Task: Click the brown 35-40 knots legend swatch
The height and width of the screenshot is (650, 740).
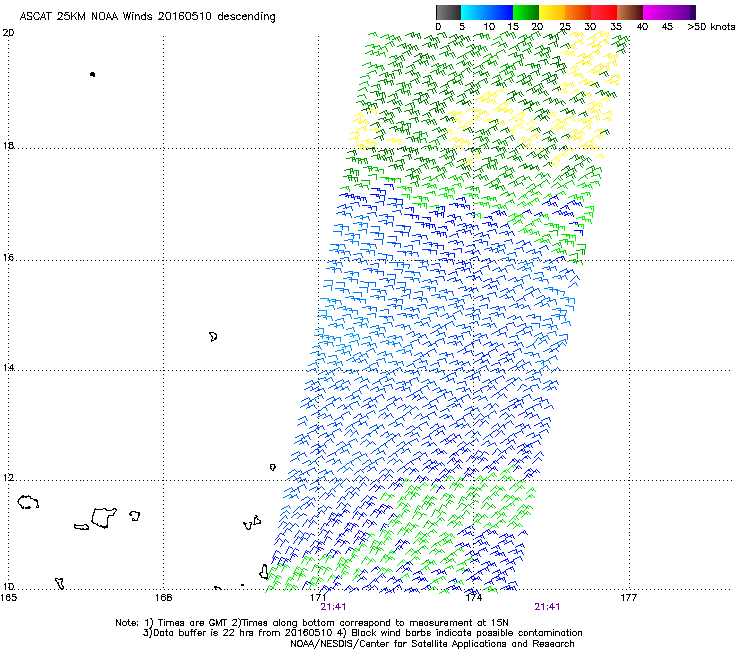Action: click(630, 12)
